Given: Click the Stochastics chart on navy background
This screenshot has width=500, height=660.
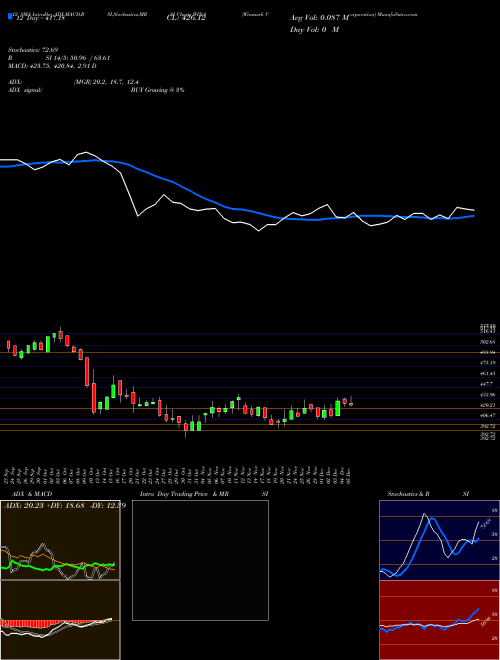Looking at the screenshot, I should click(x=439, y=540).
